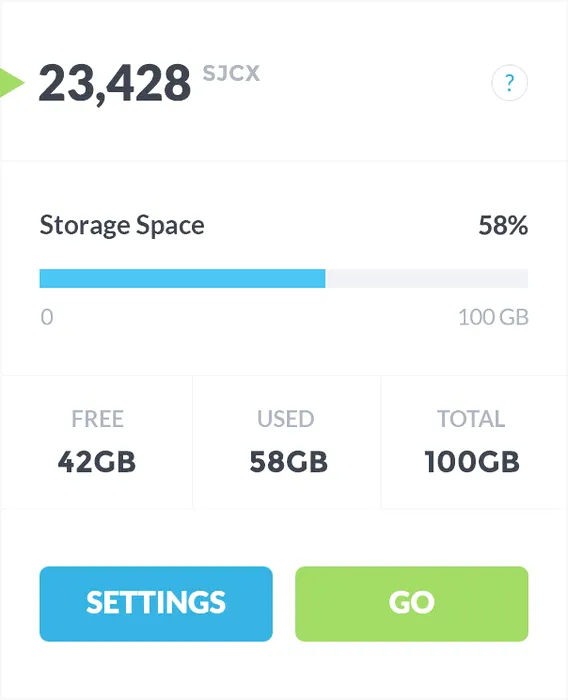Image resolution: width=568 pixels, height=700 pixels.
Task: Click the empty gray part of the storage bar
Action: (x=427, y=279)
